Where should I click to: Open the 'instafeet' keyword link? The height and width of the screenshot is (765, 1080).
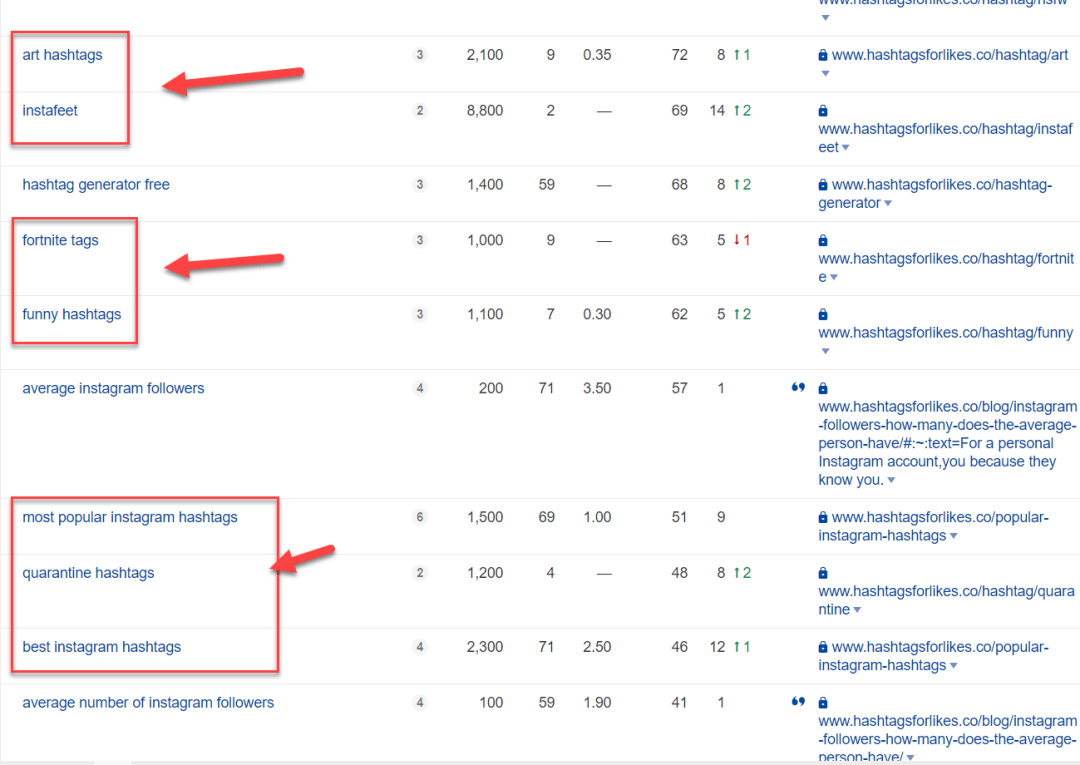point(50,111)
